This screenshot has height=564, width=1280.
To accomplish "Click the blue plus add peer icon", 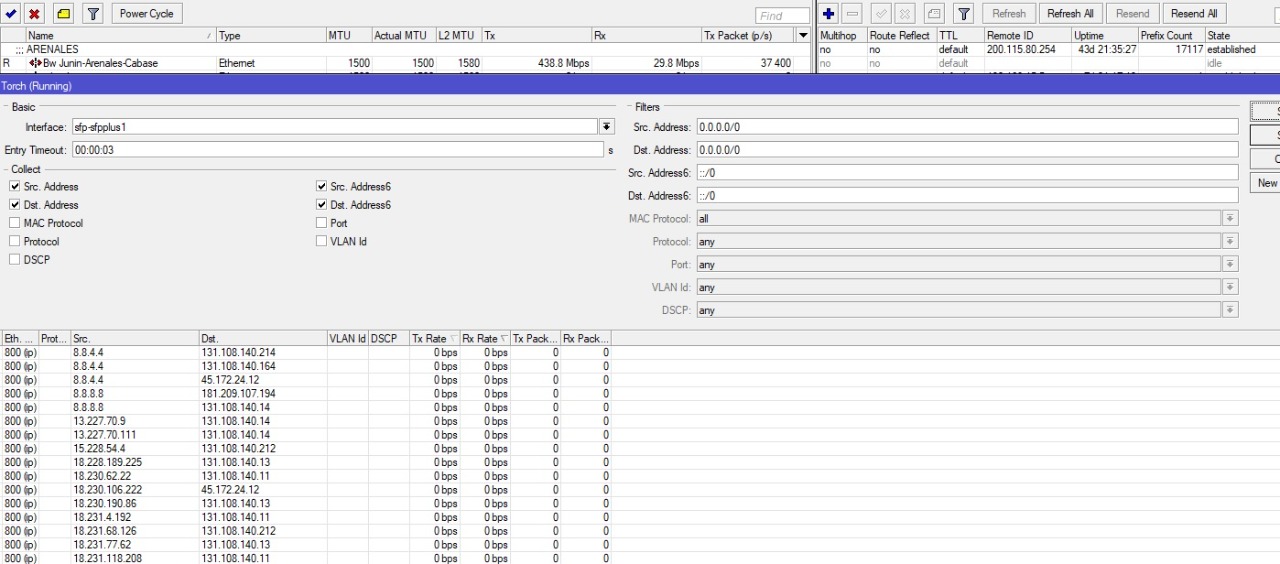I will 829,14.
